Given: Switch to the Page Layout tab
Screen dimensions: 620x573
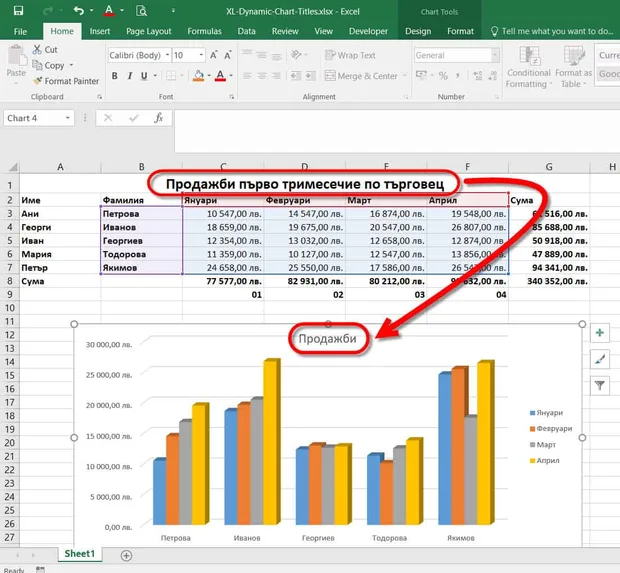Looking at the screenshot, I should click(x=149, y=31).
